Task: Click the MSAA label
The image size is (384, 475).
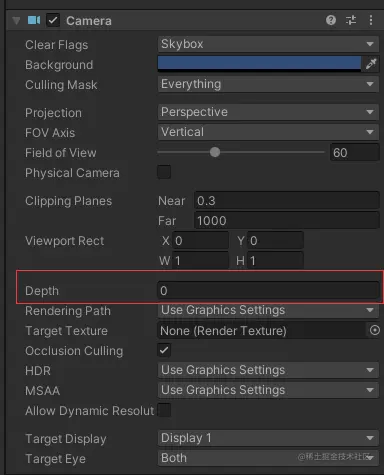Action: point(43,391)
